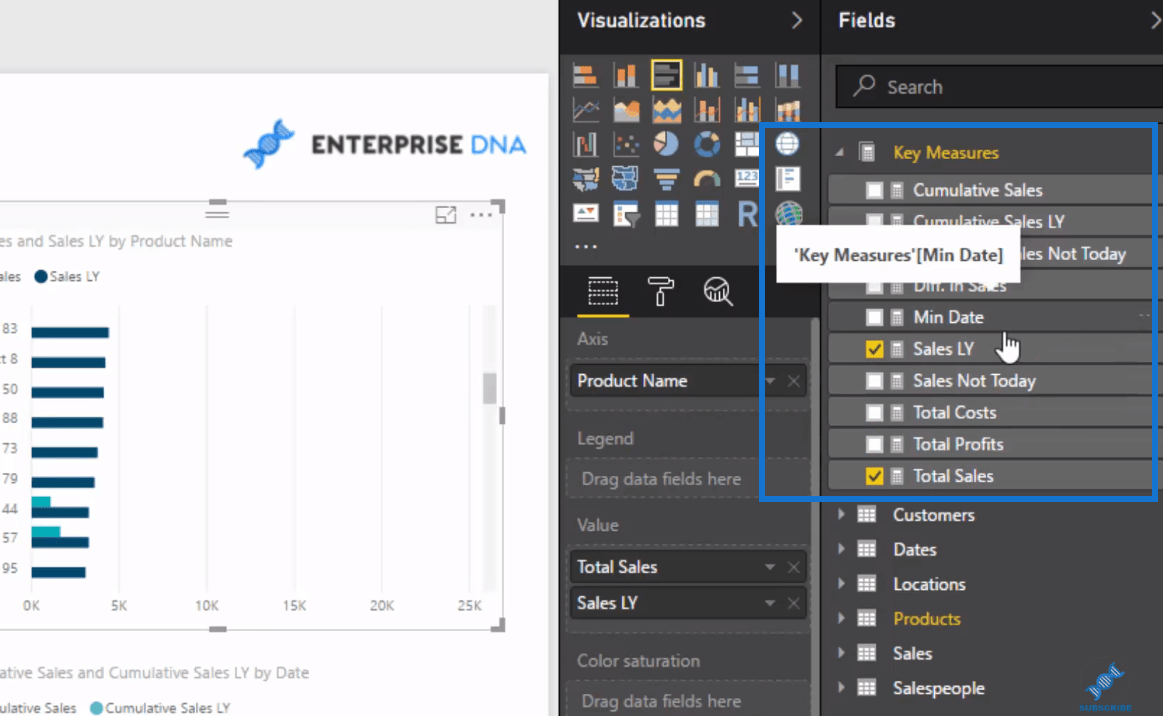Select the area chart visual
1163x716 pixels.
pos(626,110)
